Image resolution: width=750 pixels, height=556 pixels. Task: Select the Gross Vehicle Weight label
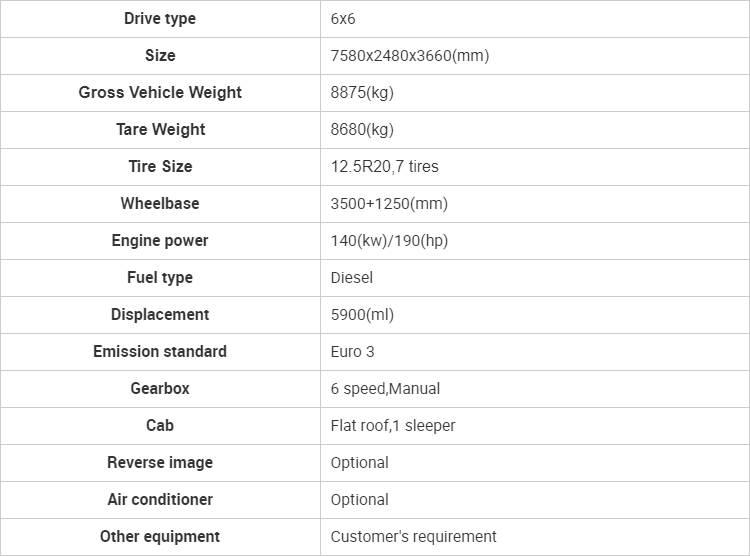point(160,92)
